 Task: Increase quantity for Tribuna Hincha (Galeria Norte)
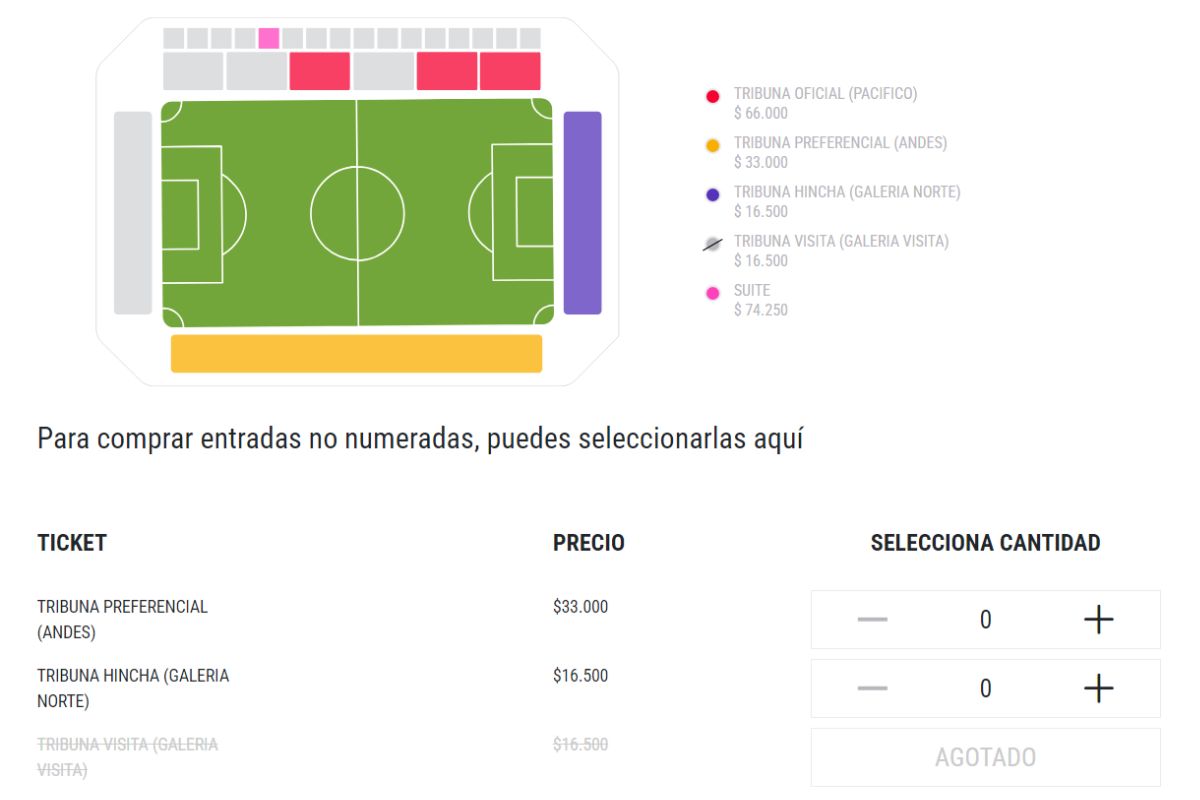click(x=1098, y=689)
